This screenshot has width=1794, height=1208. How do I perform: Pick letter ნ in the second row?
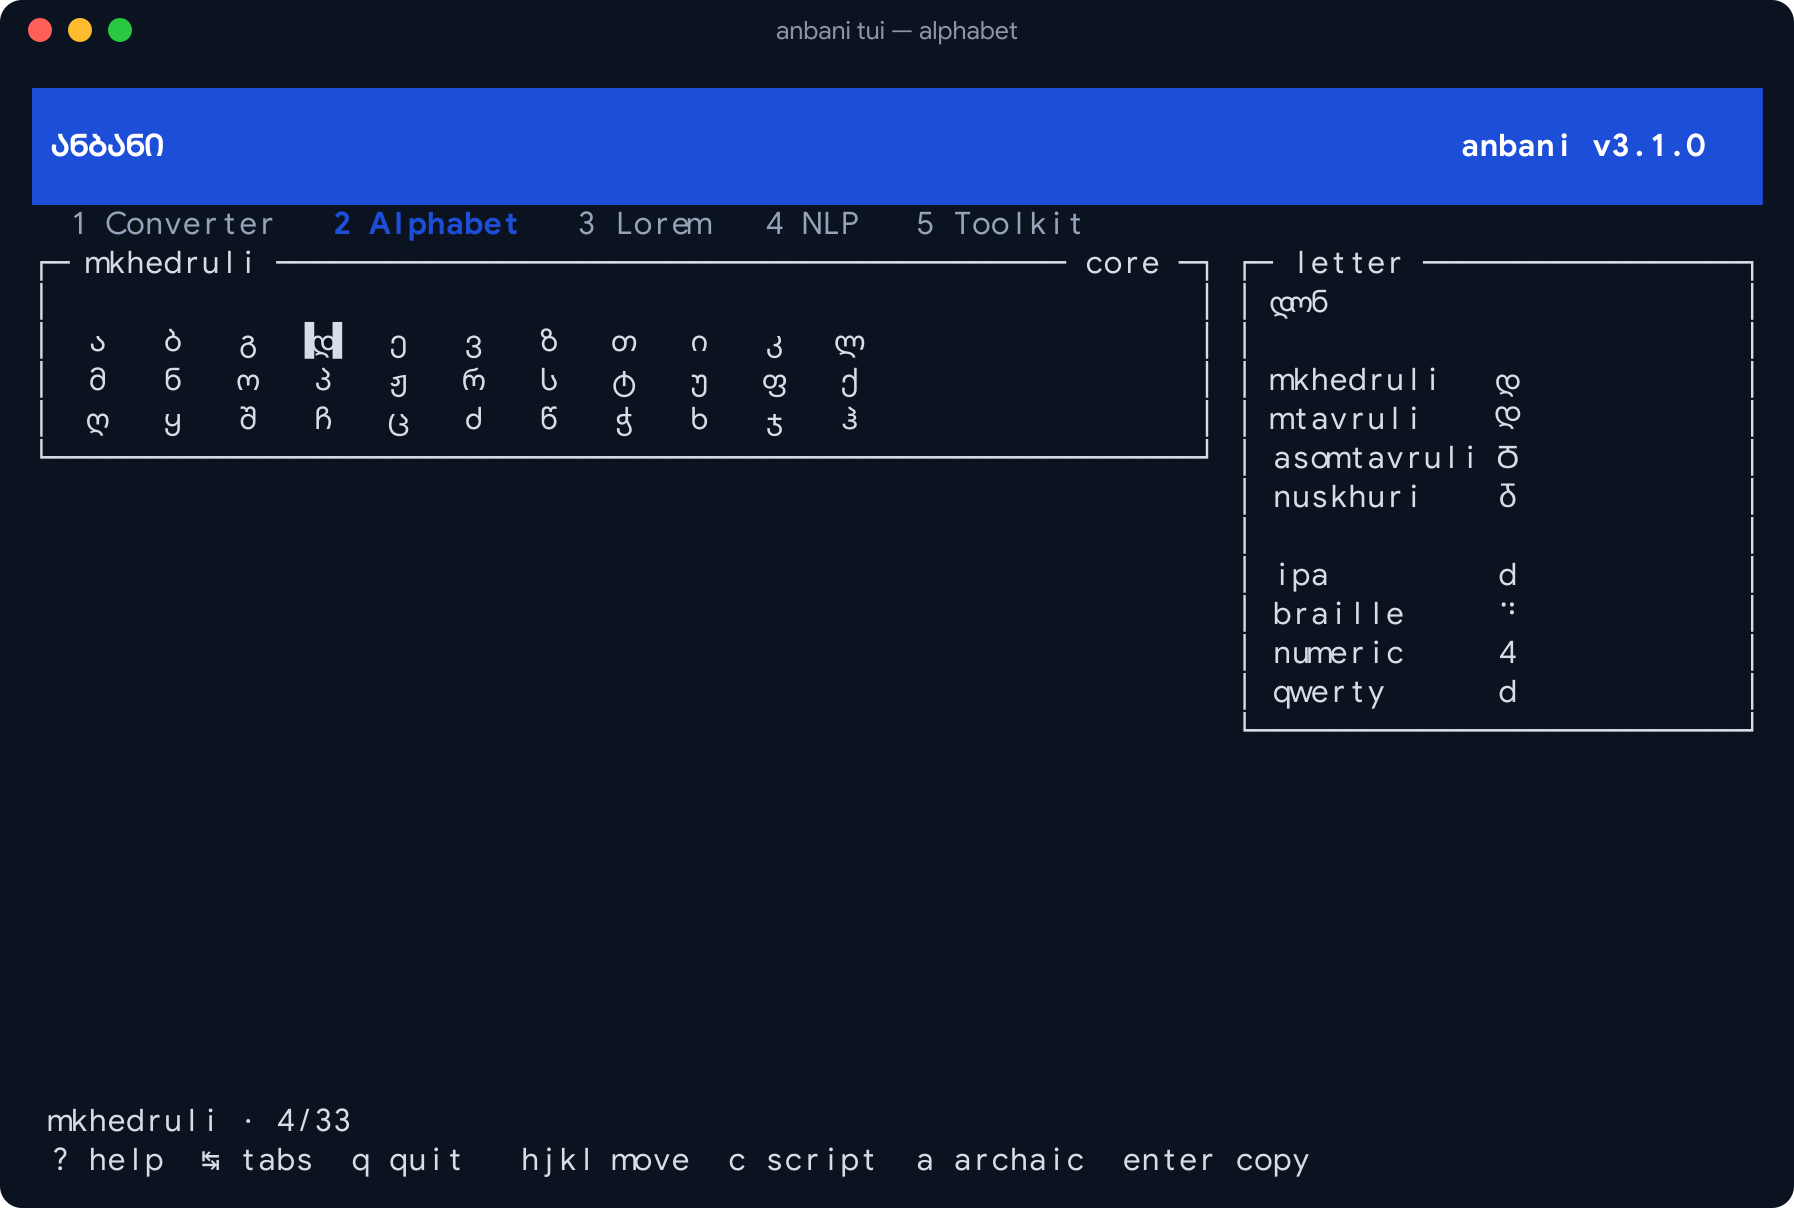pos(172,380)
